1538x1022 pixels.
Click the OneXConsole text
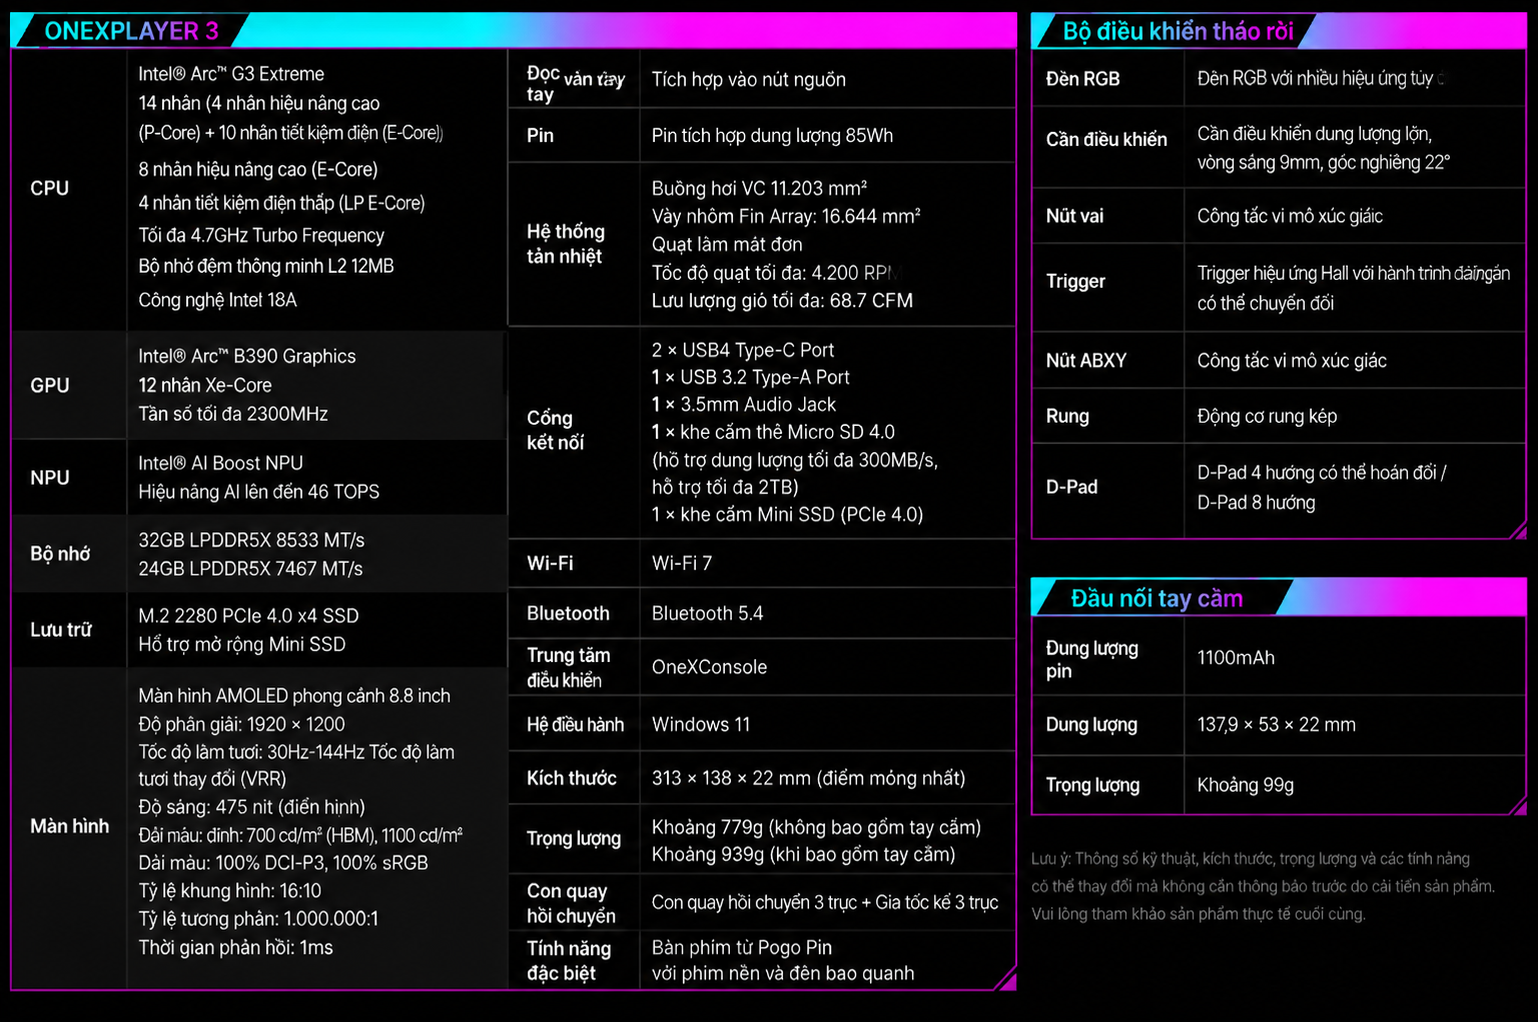coord(709,667)
